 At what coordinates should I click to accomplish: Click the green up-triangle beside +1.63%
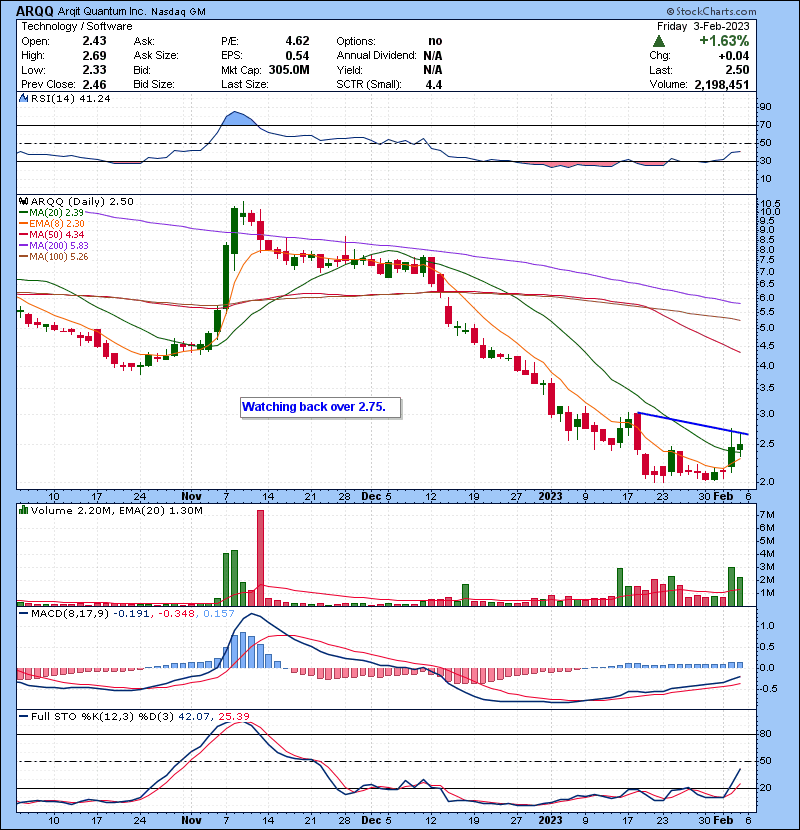click(x=659, y=41)
